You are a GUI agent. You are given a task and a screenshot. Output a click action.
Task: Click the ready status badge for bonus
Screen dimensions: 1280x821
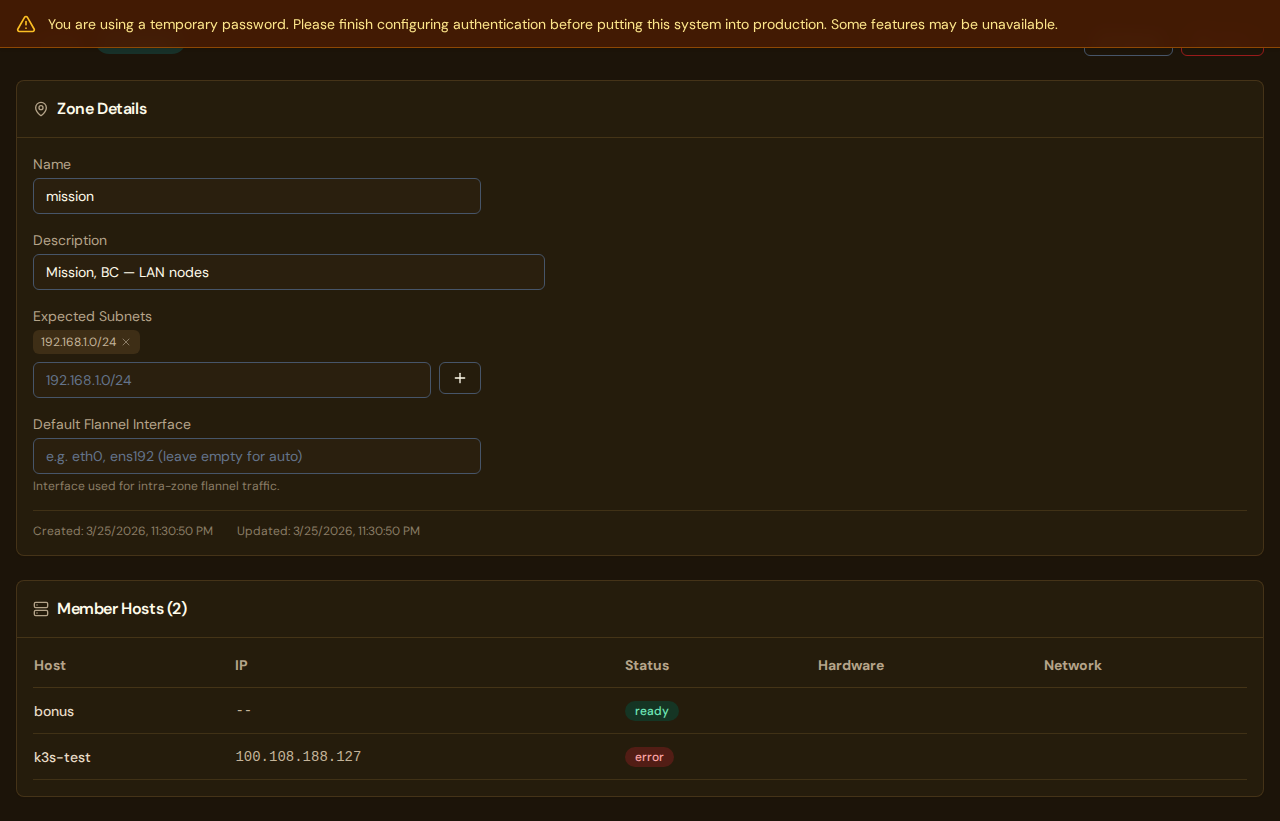[x=651, y=710]
